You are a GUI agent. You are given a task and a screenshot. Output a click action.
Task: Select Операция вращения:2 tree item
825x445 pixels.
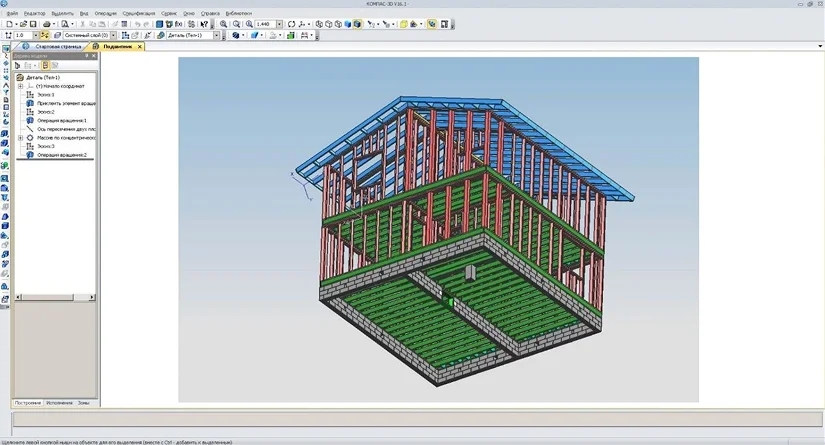[62, 155]
